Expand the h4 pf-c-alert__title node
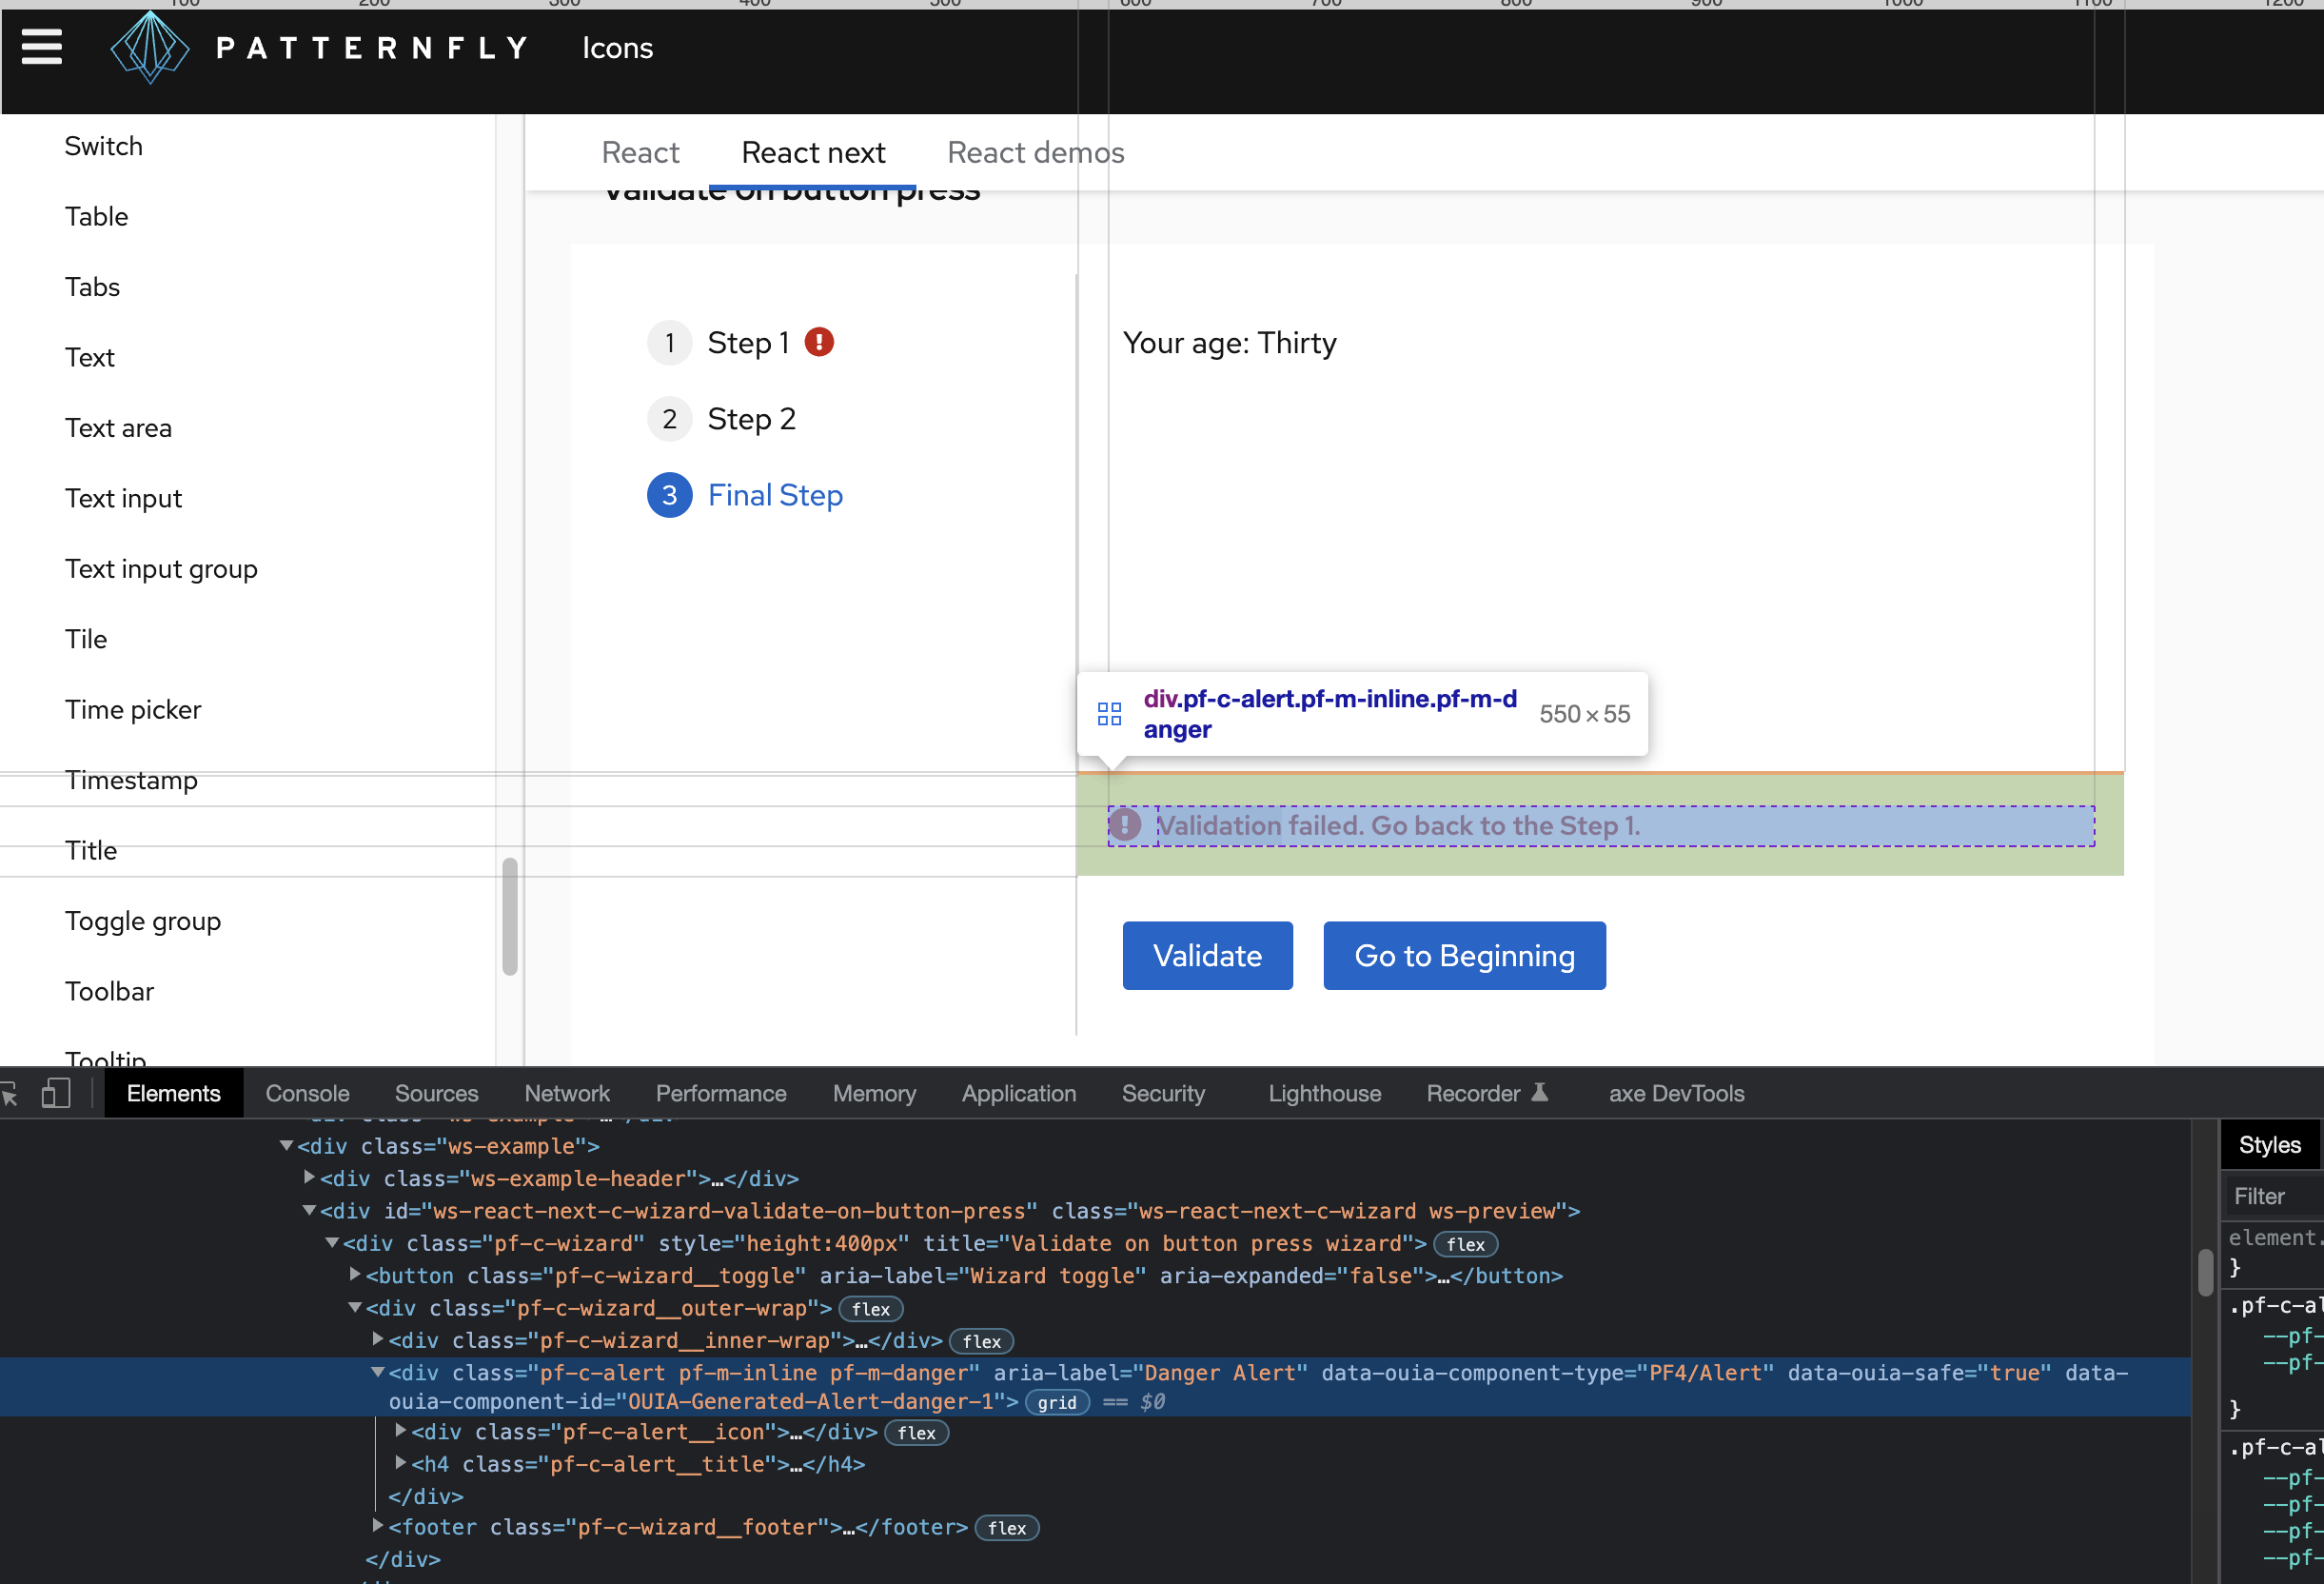This screenshot has width=2324, height=1584. [x=401, y=1463]
